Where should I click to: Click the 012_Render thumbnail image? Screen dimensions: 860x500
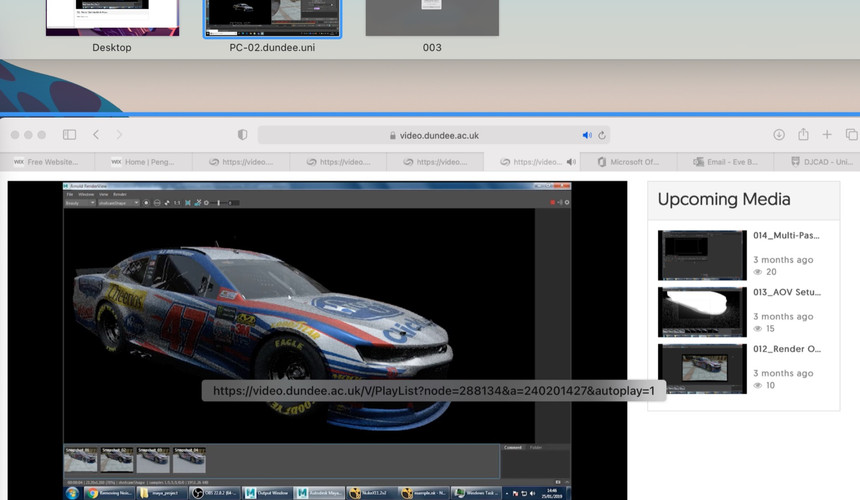pos(702,369)
